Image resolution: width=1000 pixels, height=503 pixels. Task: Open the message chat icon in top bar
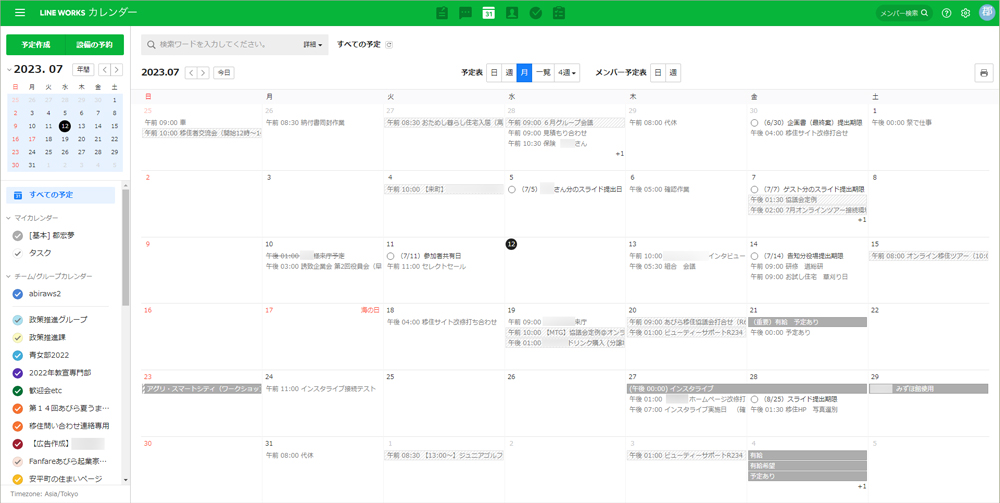[x=465, y=13]
